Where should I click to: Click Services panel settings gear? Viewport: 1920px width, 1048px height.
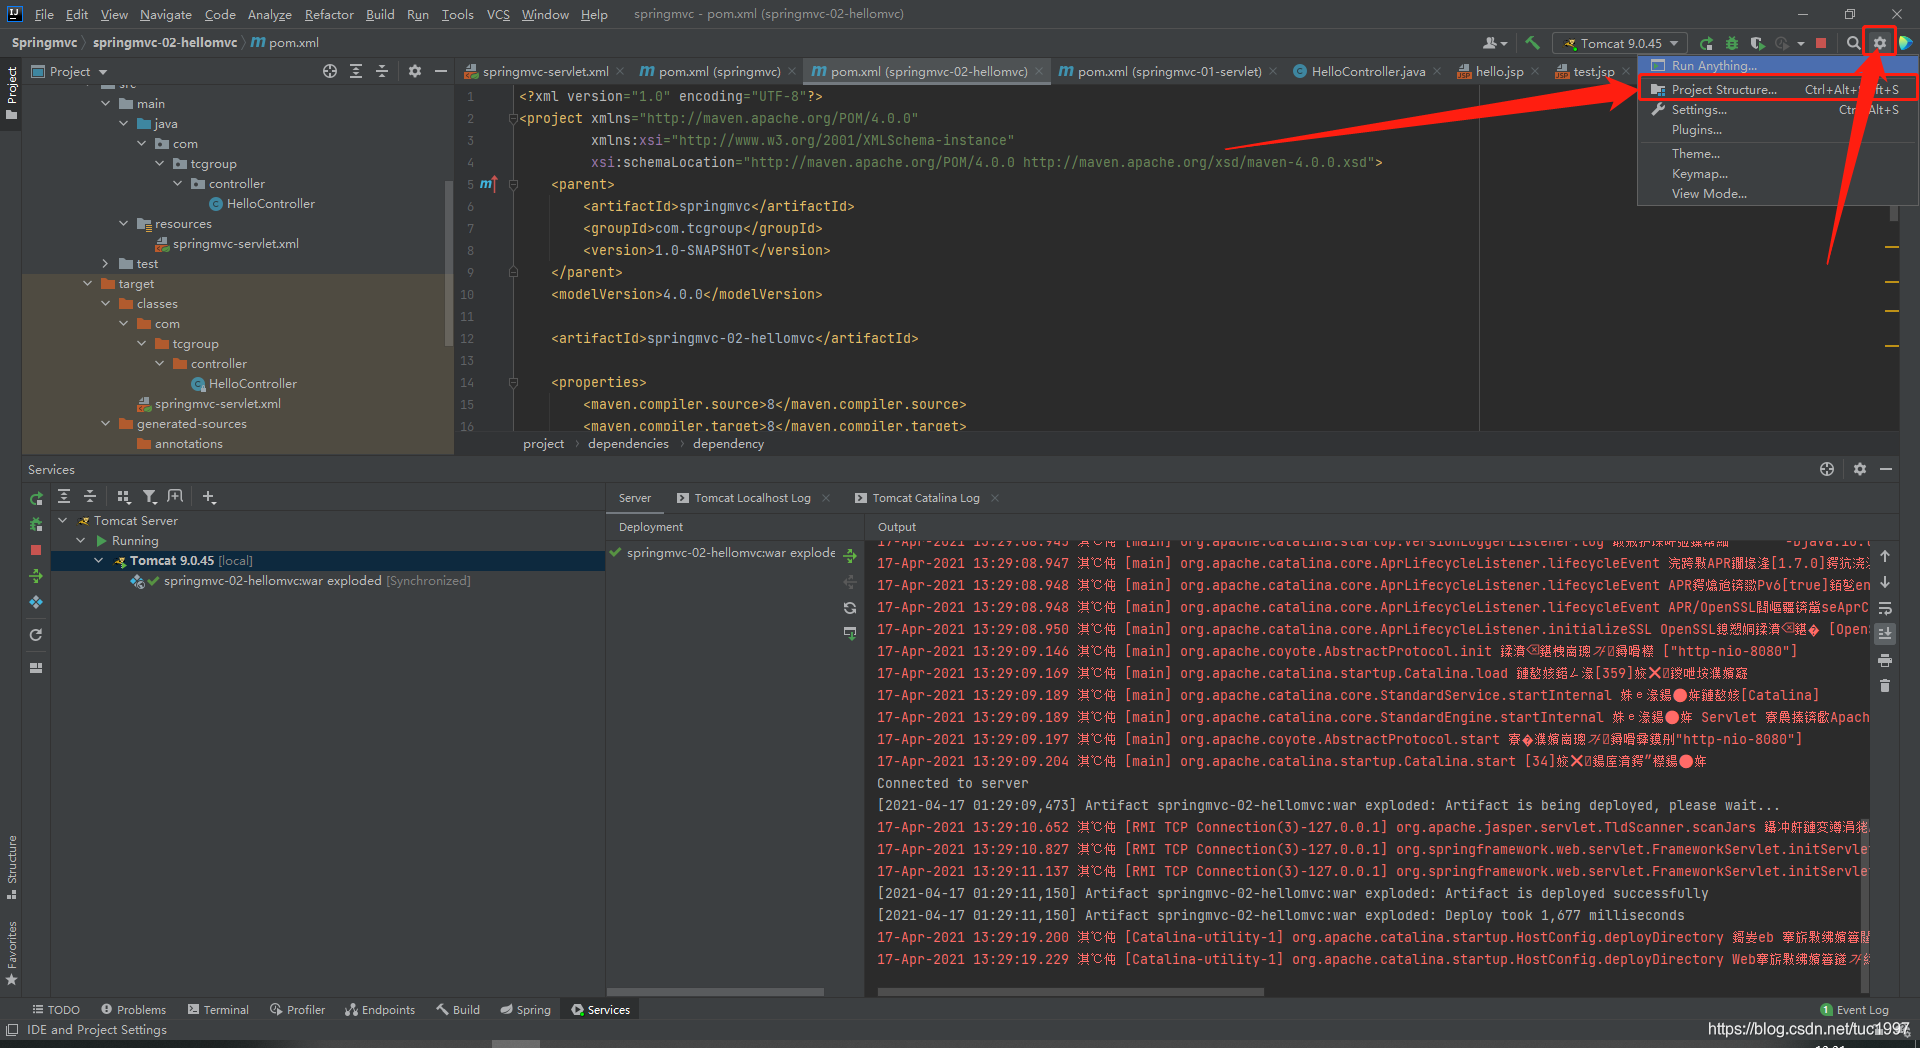1860,469
